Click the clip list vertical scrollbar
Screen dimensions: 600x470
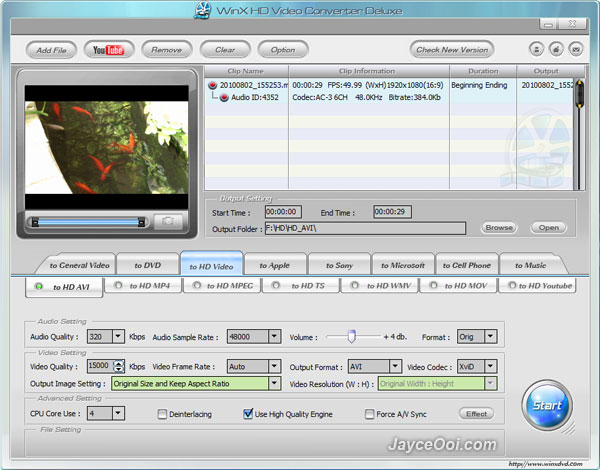click(579, 134)
